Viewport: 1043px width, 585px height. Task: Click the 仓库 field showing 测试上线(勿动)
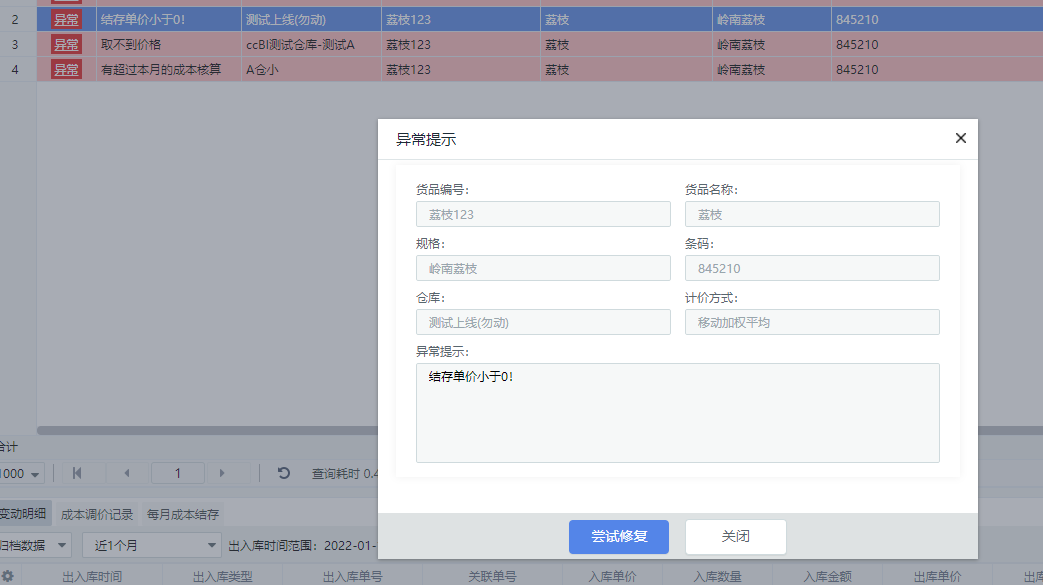click(543, 322)
